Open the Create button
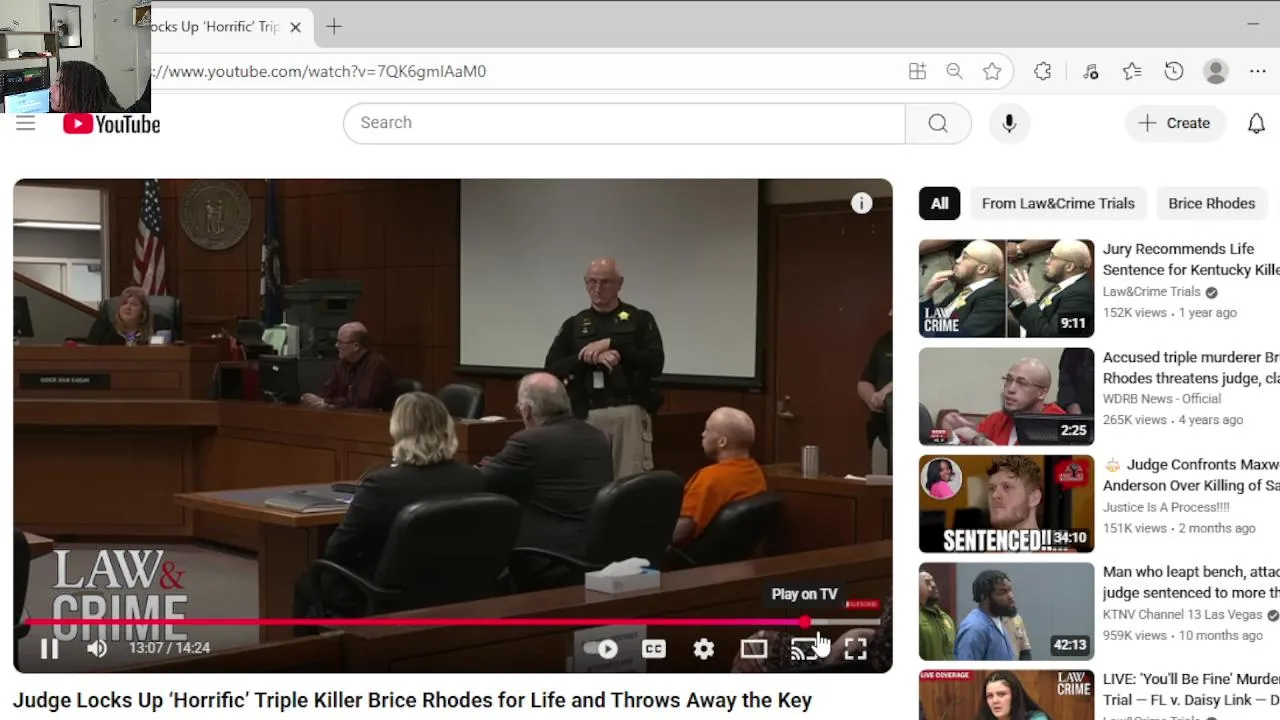Viewport: 1280px width, 720px height. (x=1174, y=123)
